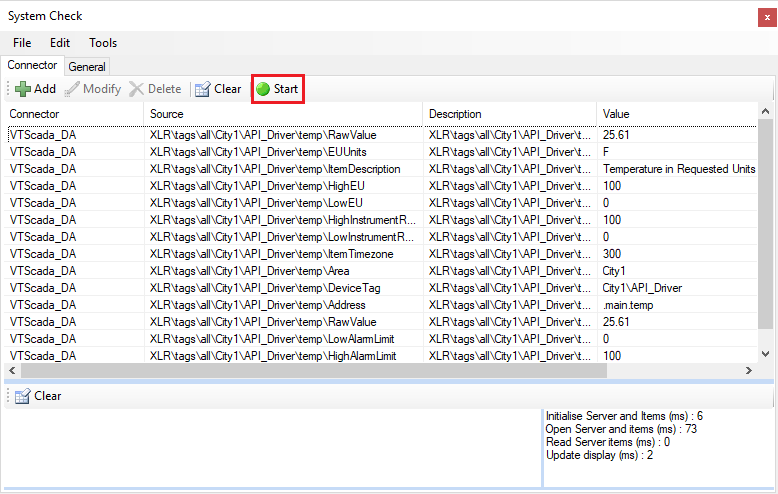Switch to the General tab

point(87,67)
